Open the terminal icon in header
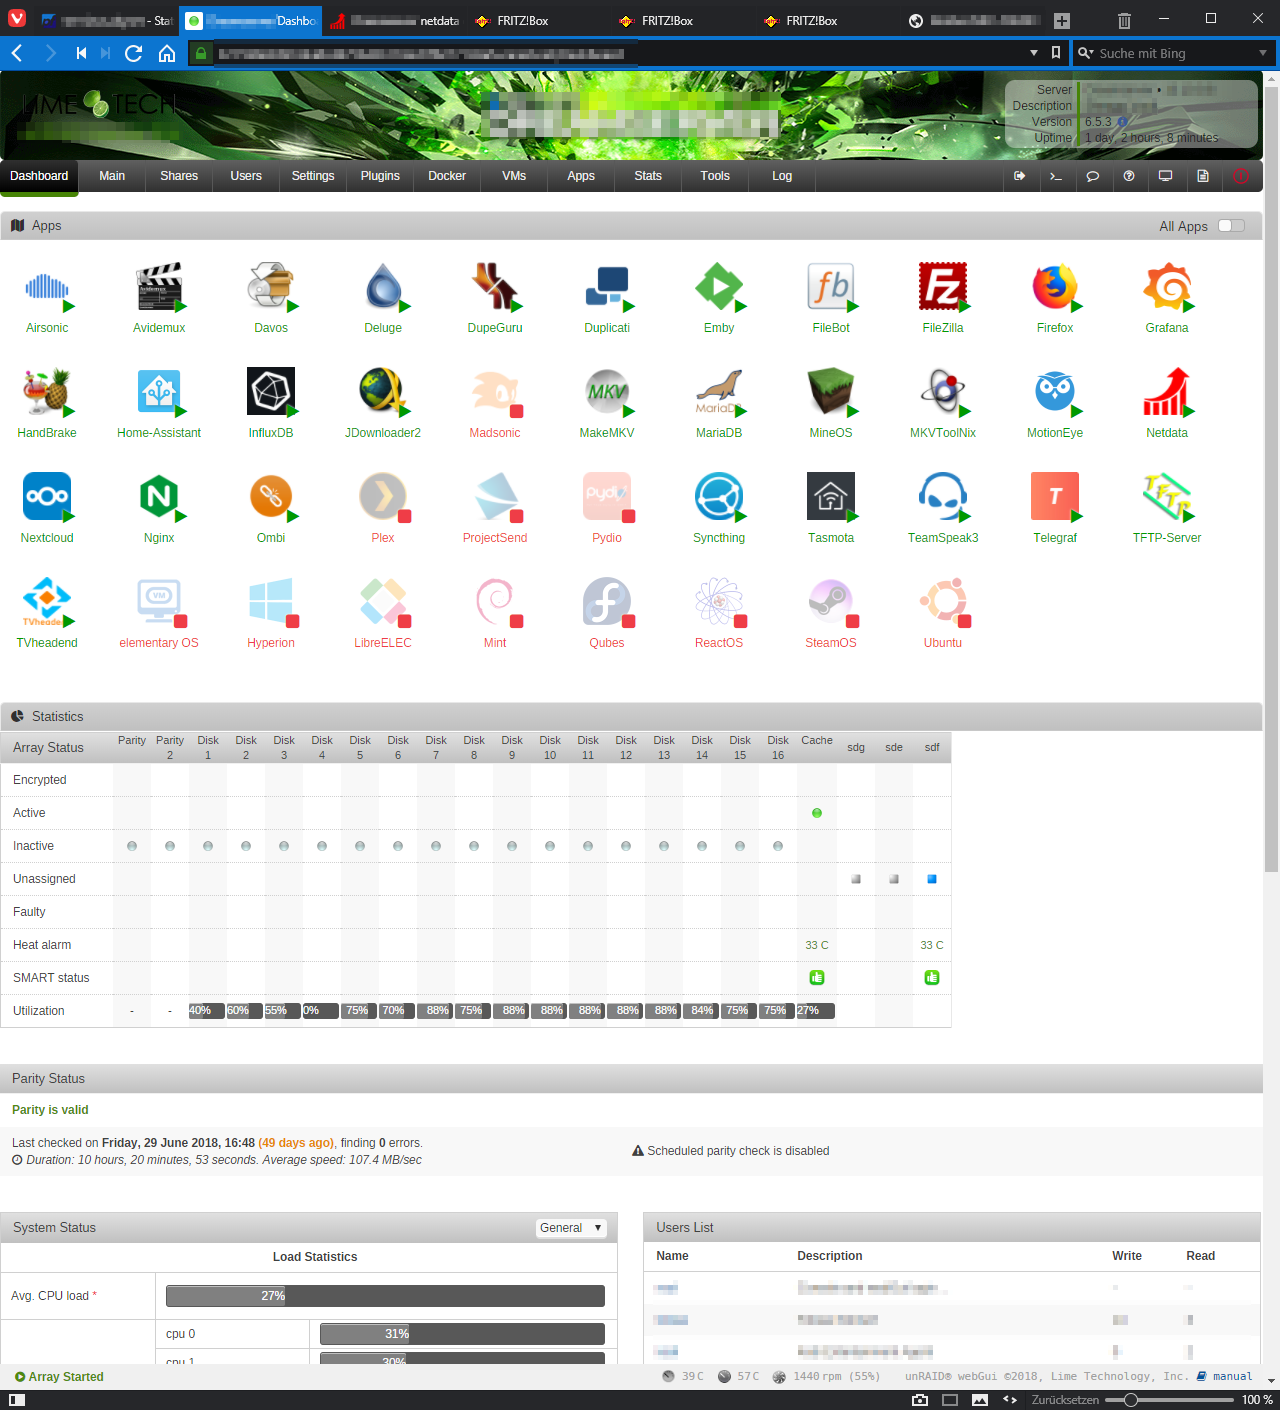This screenshot has height=1410, width=1280. 1056,176
